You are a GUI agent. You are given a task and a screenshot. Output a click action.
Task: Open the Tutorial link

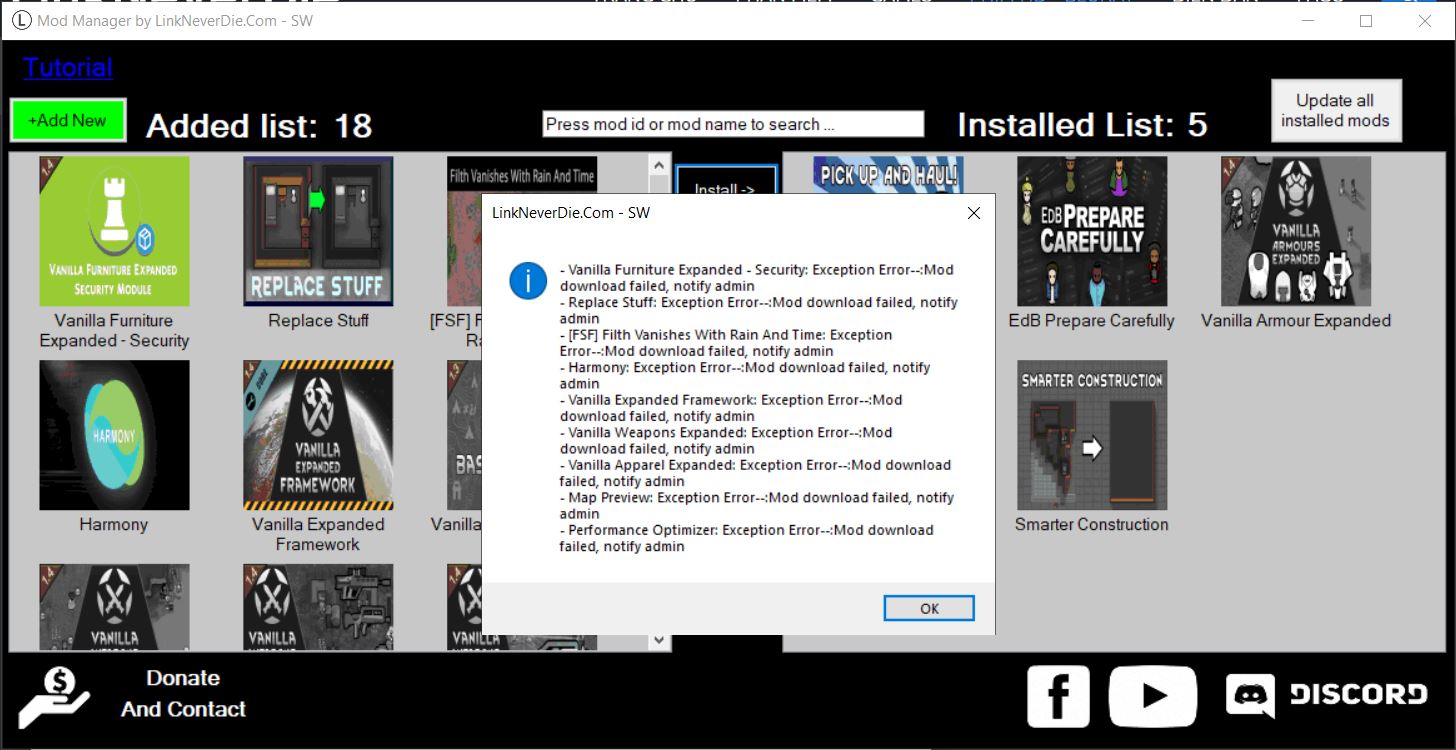pos(68,67)
